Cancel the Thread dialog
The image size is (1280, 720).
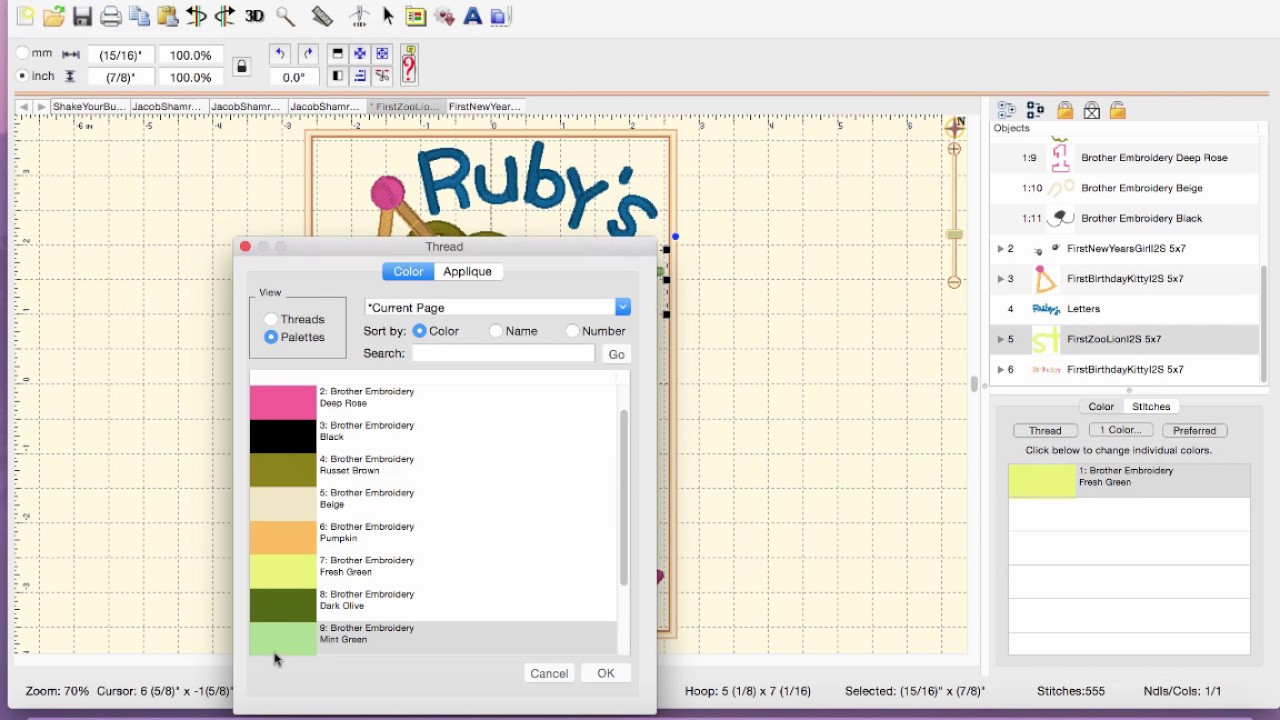(x=549, y=673)
